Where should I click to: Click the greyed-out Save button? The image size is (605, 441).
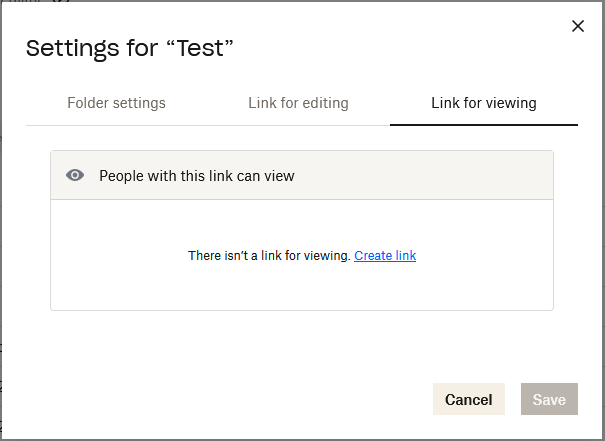549,400
